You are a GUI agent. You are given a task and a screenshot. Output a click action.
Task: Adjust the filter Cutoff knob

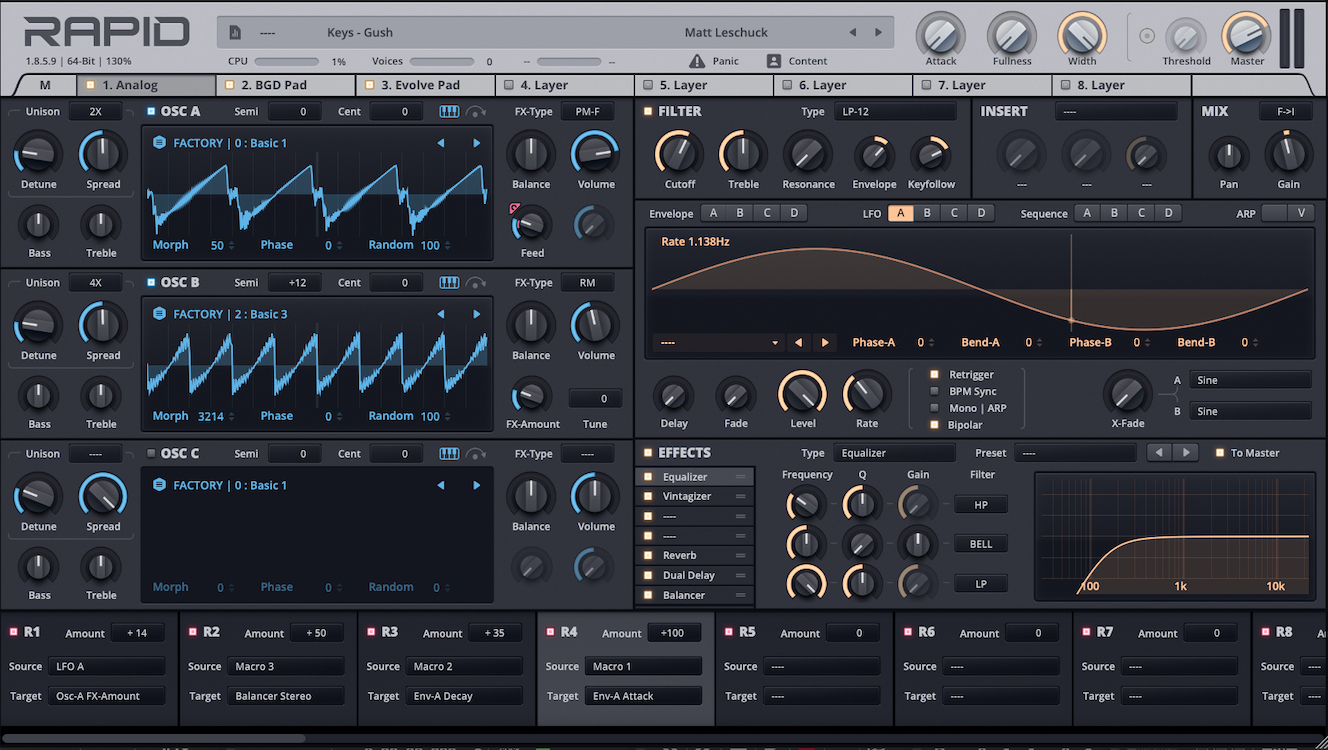pos(680,154)
